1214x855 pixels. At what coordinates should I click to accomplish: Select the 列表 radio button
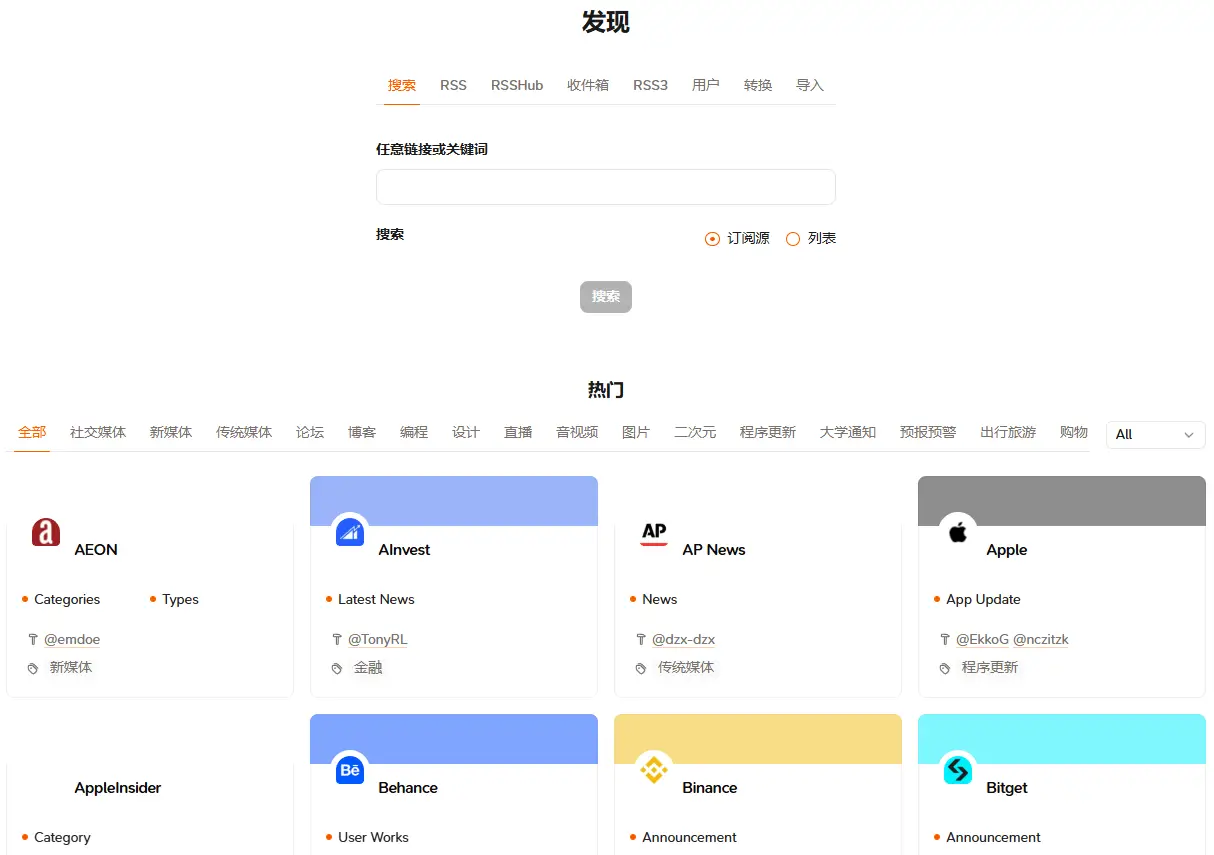click(x=793, y=239)
